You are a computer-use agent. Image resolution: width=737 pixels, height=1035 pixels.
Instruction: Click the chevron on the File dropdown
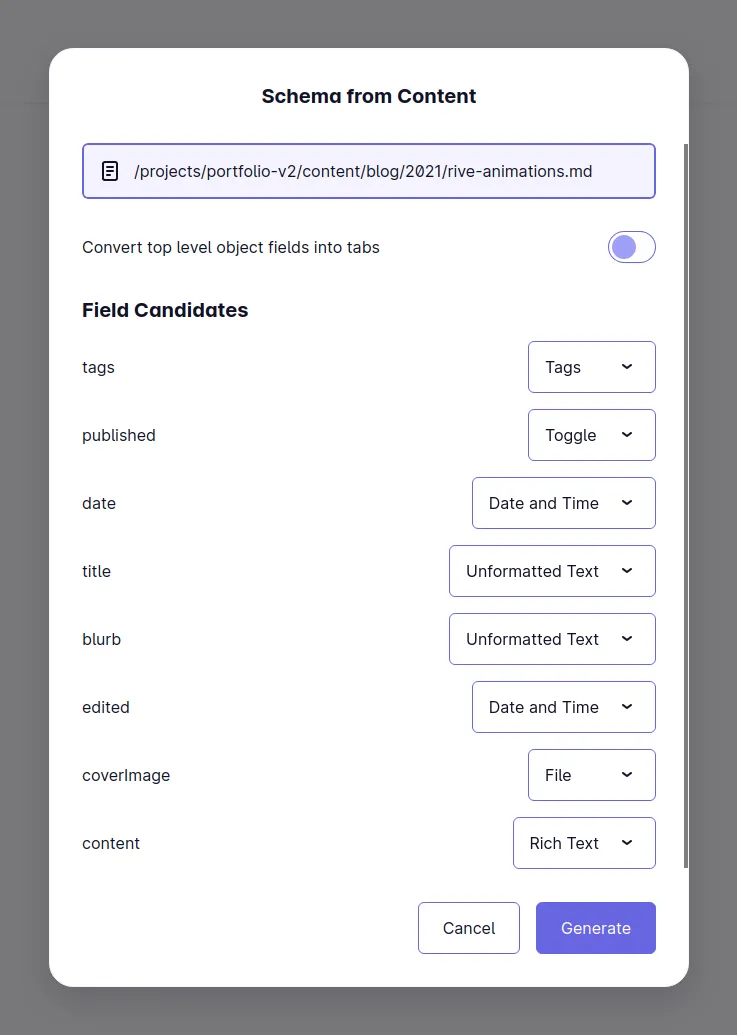coord(626,775)
